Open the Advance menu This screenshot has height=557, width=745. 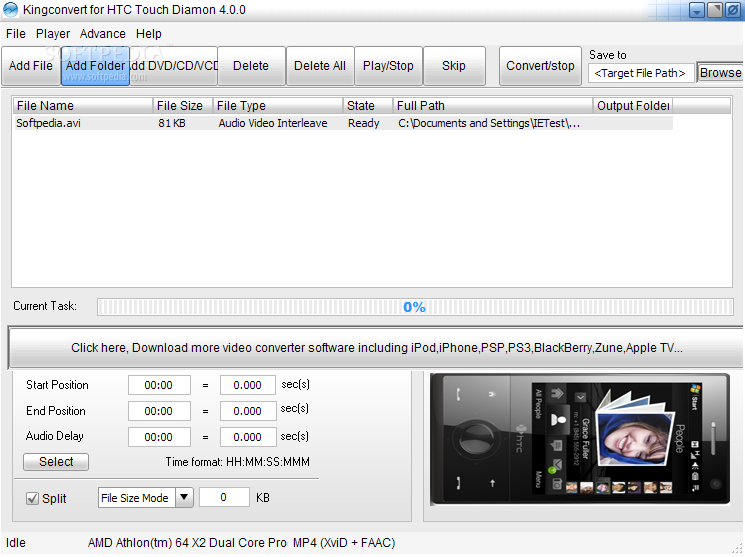pos(103,34)
